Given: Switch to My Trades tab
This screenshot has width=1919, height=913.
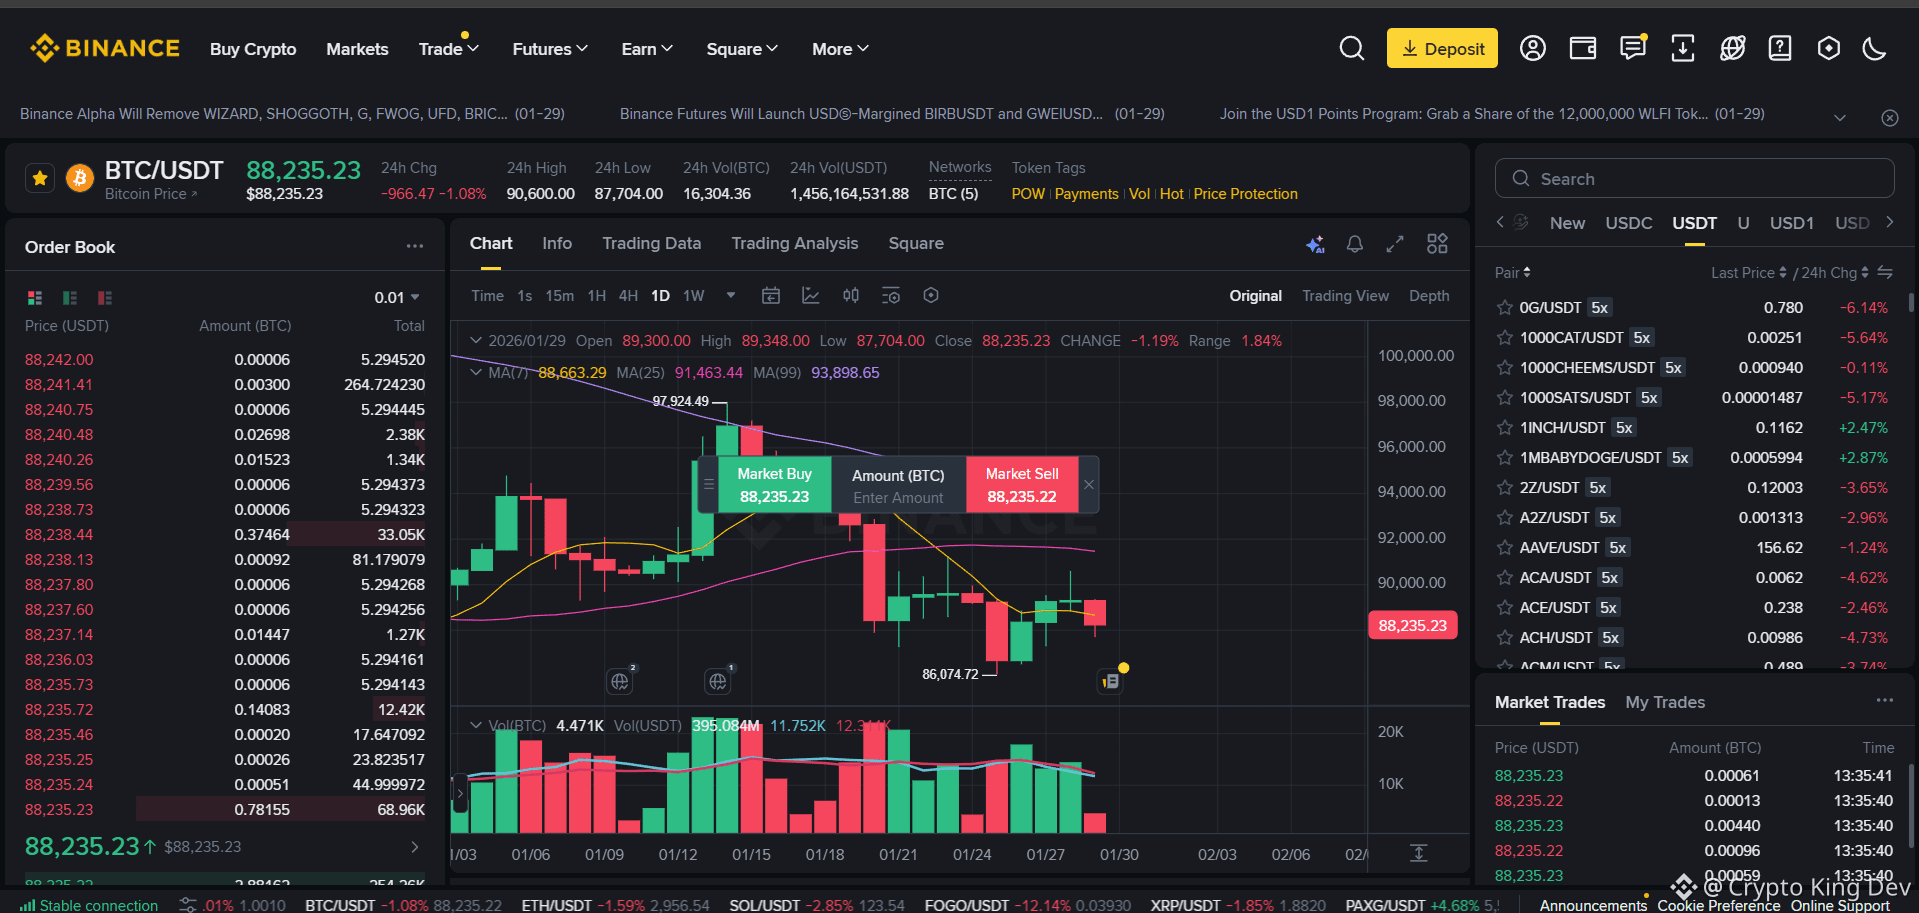Looking at the screenshot, I should (x=1665, y=702).
